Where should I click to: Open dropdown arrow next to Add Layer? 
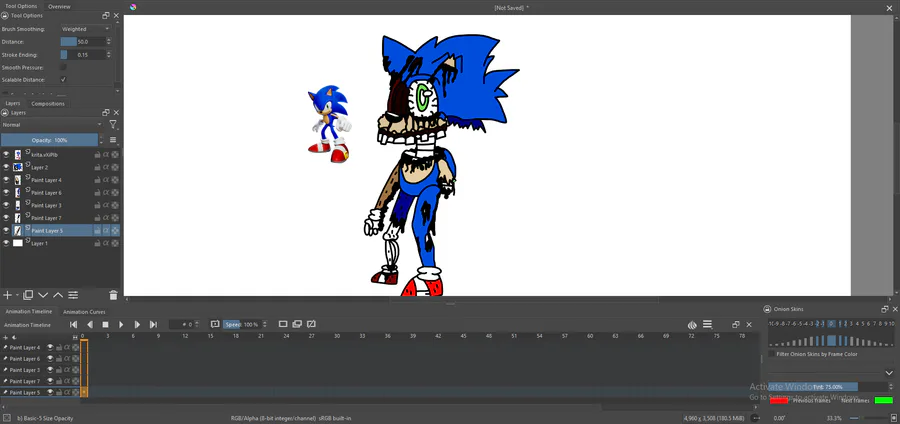pyautogui.click(x=17, y=295)
